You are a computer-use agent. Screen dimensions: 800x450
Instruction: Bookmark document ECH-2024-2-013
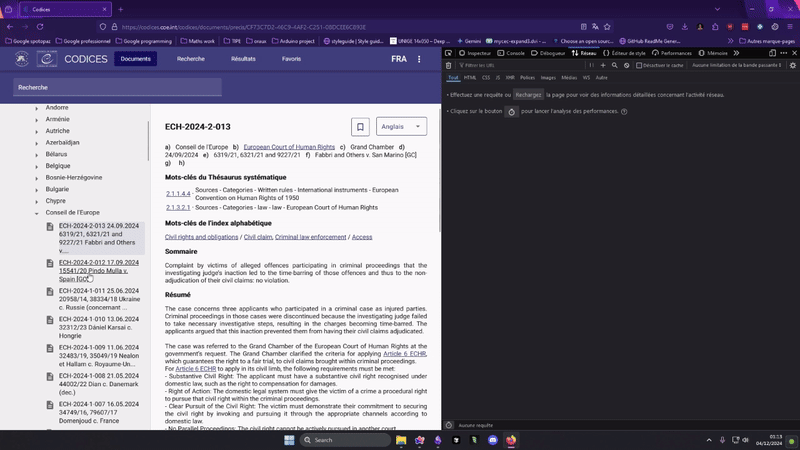(x=360, y=127)
